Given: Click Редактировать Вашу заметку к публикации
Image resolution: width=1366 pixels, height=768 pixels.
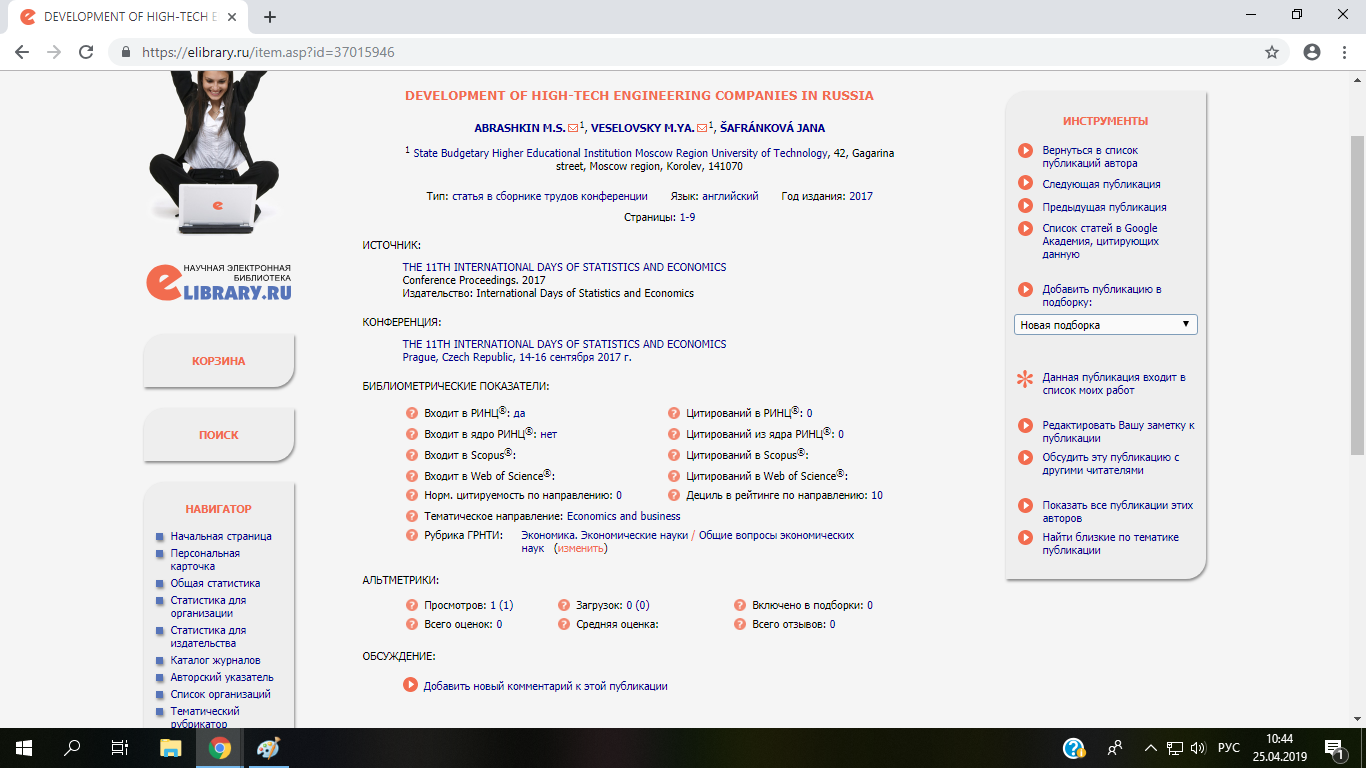Looking at the screenshot, I should 1119,431.
